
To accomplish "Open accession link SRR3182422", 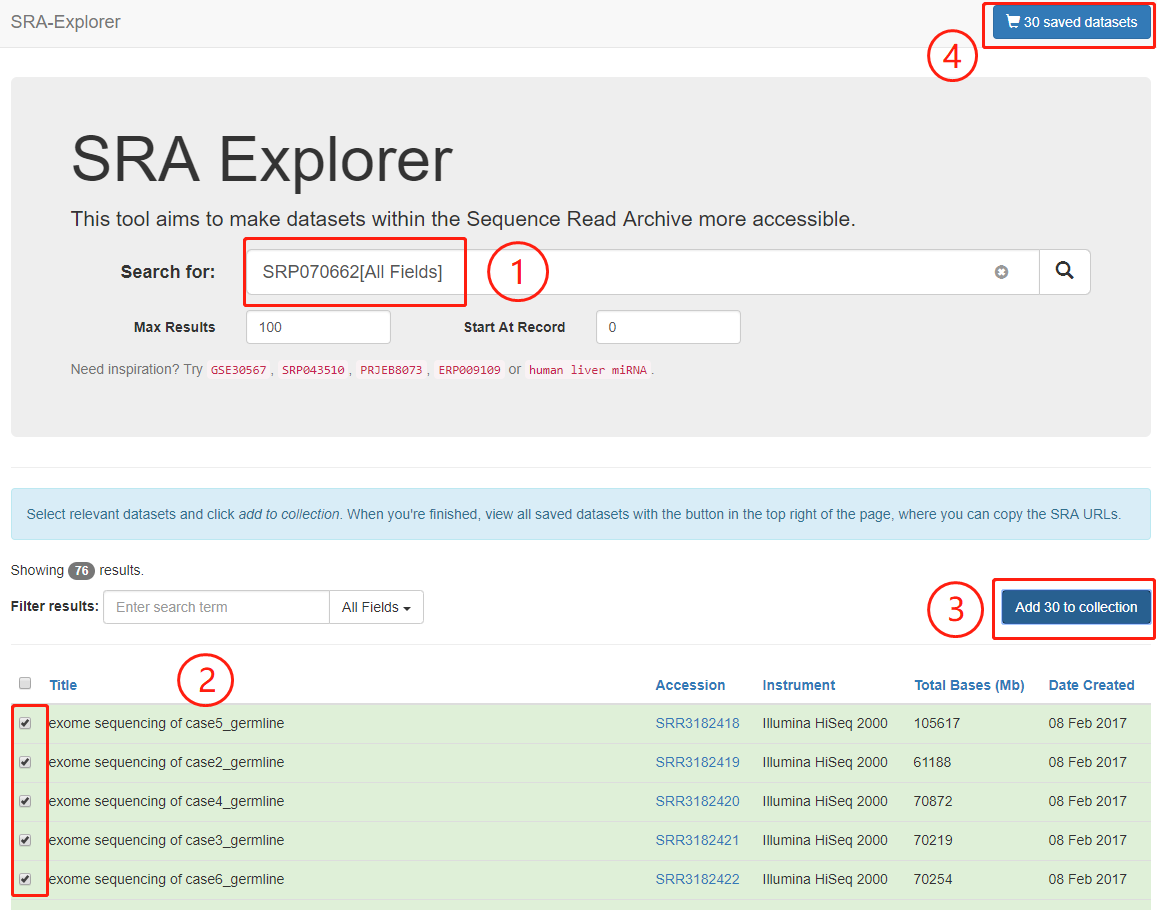I will coord(697,879).
